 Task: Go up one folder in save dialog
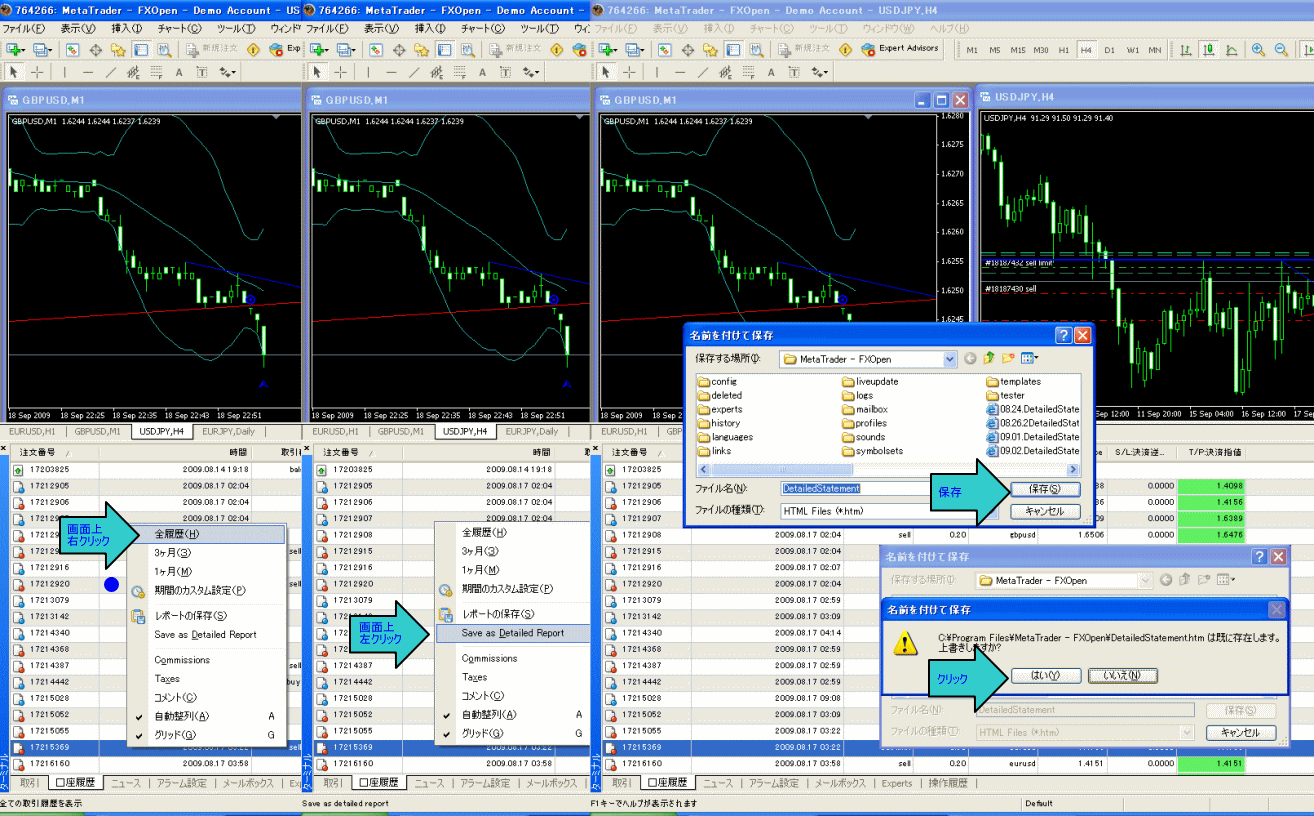[990, 358]
